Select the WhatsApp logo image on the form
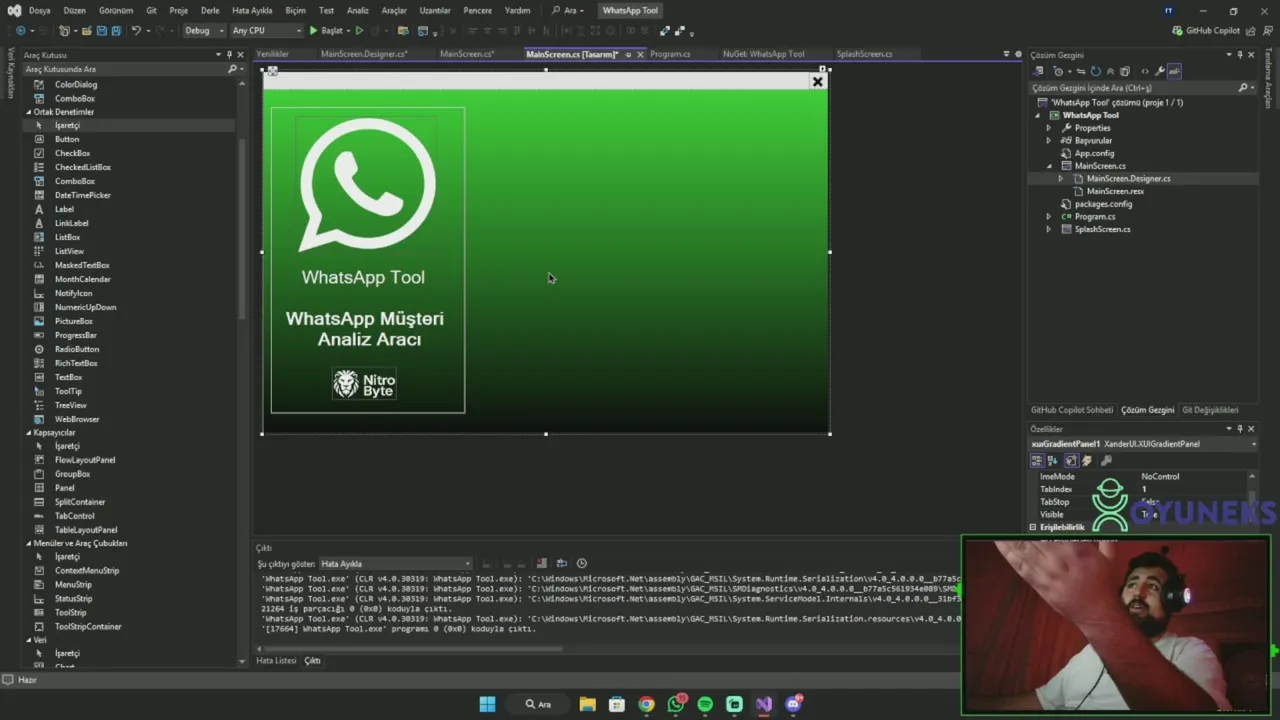 click(x=367, y=186)
